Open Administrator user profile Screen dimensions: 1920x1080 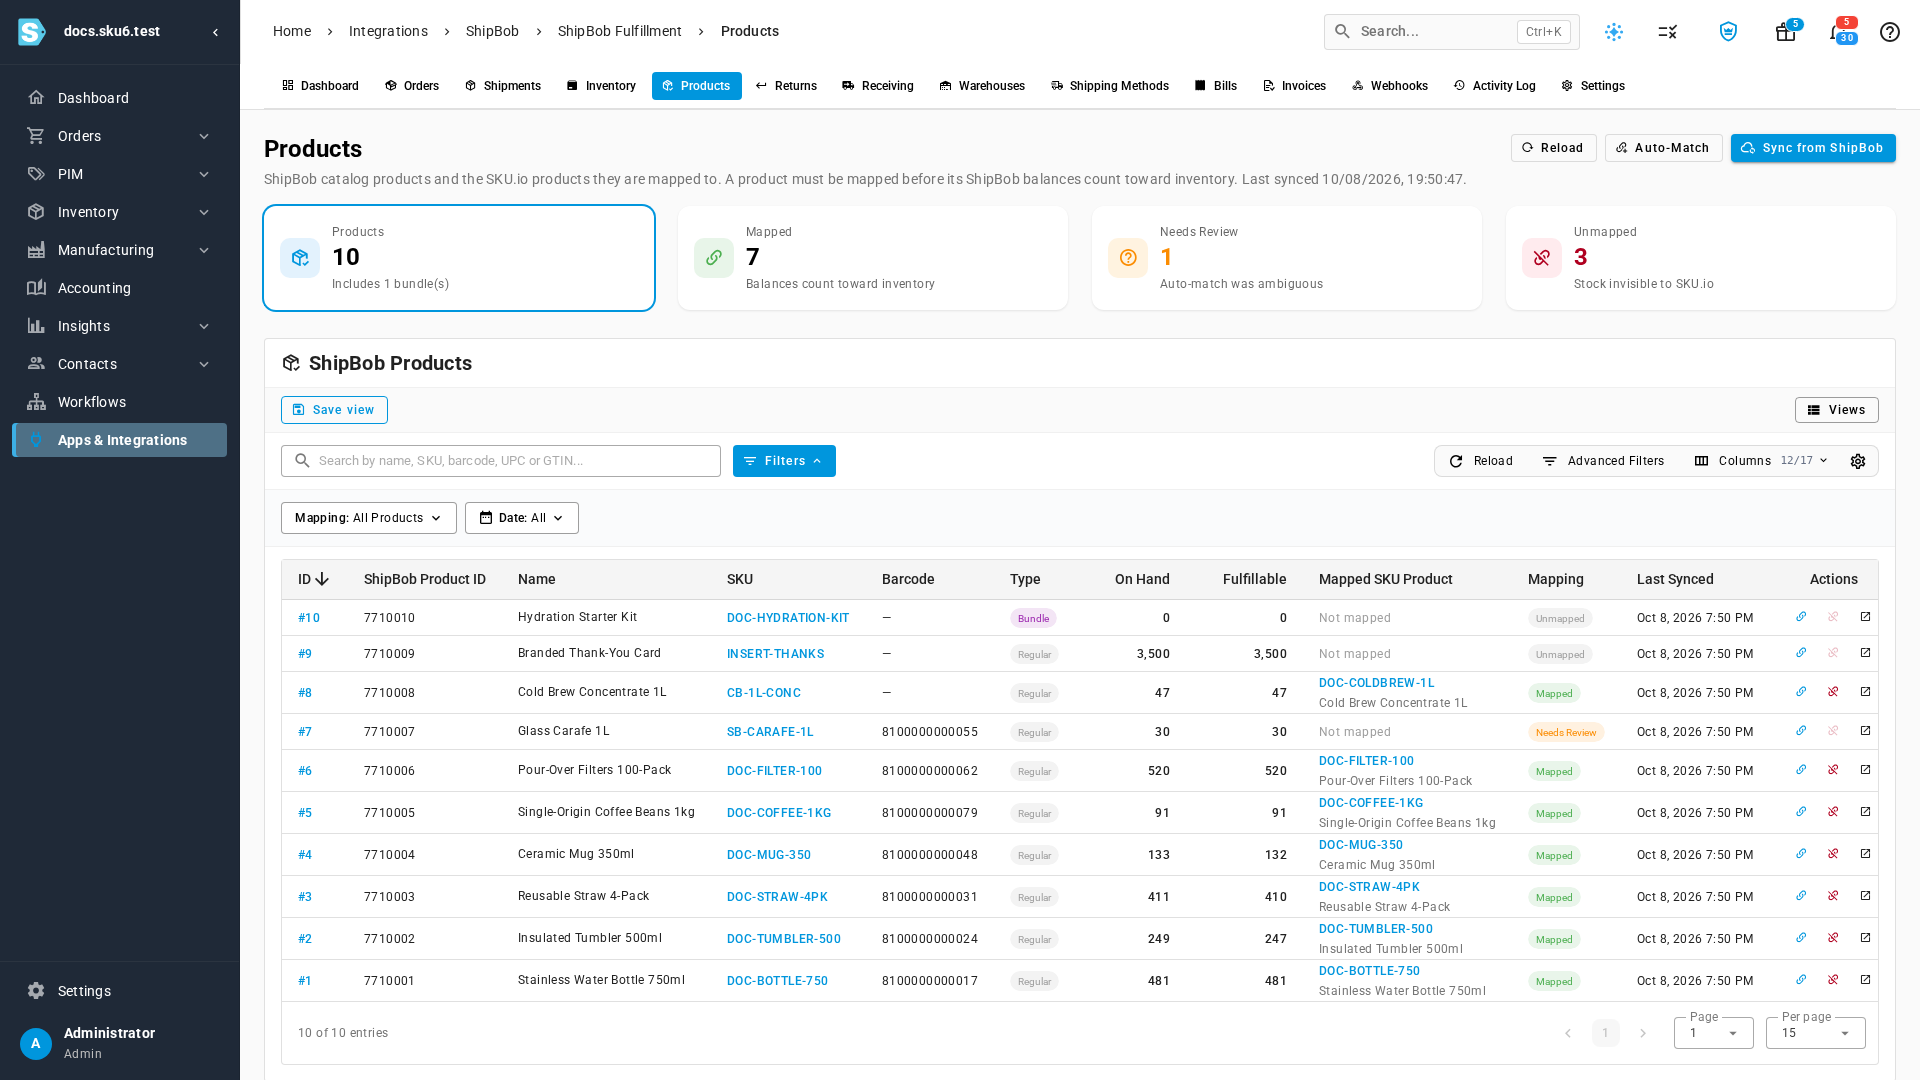[119, 1043]
